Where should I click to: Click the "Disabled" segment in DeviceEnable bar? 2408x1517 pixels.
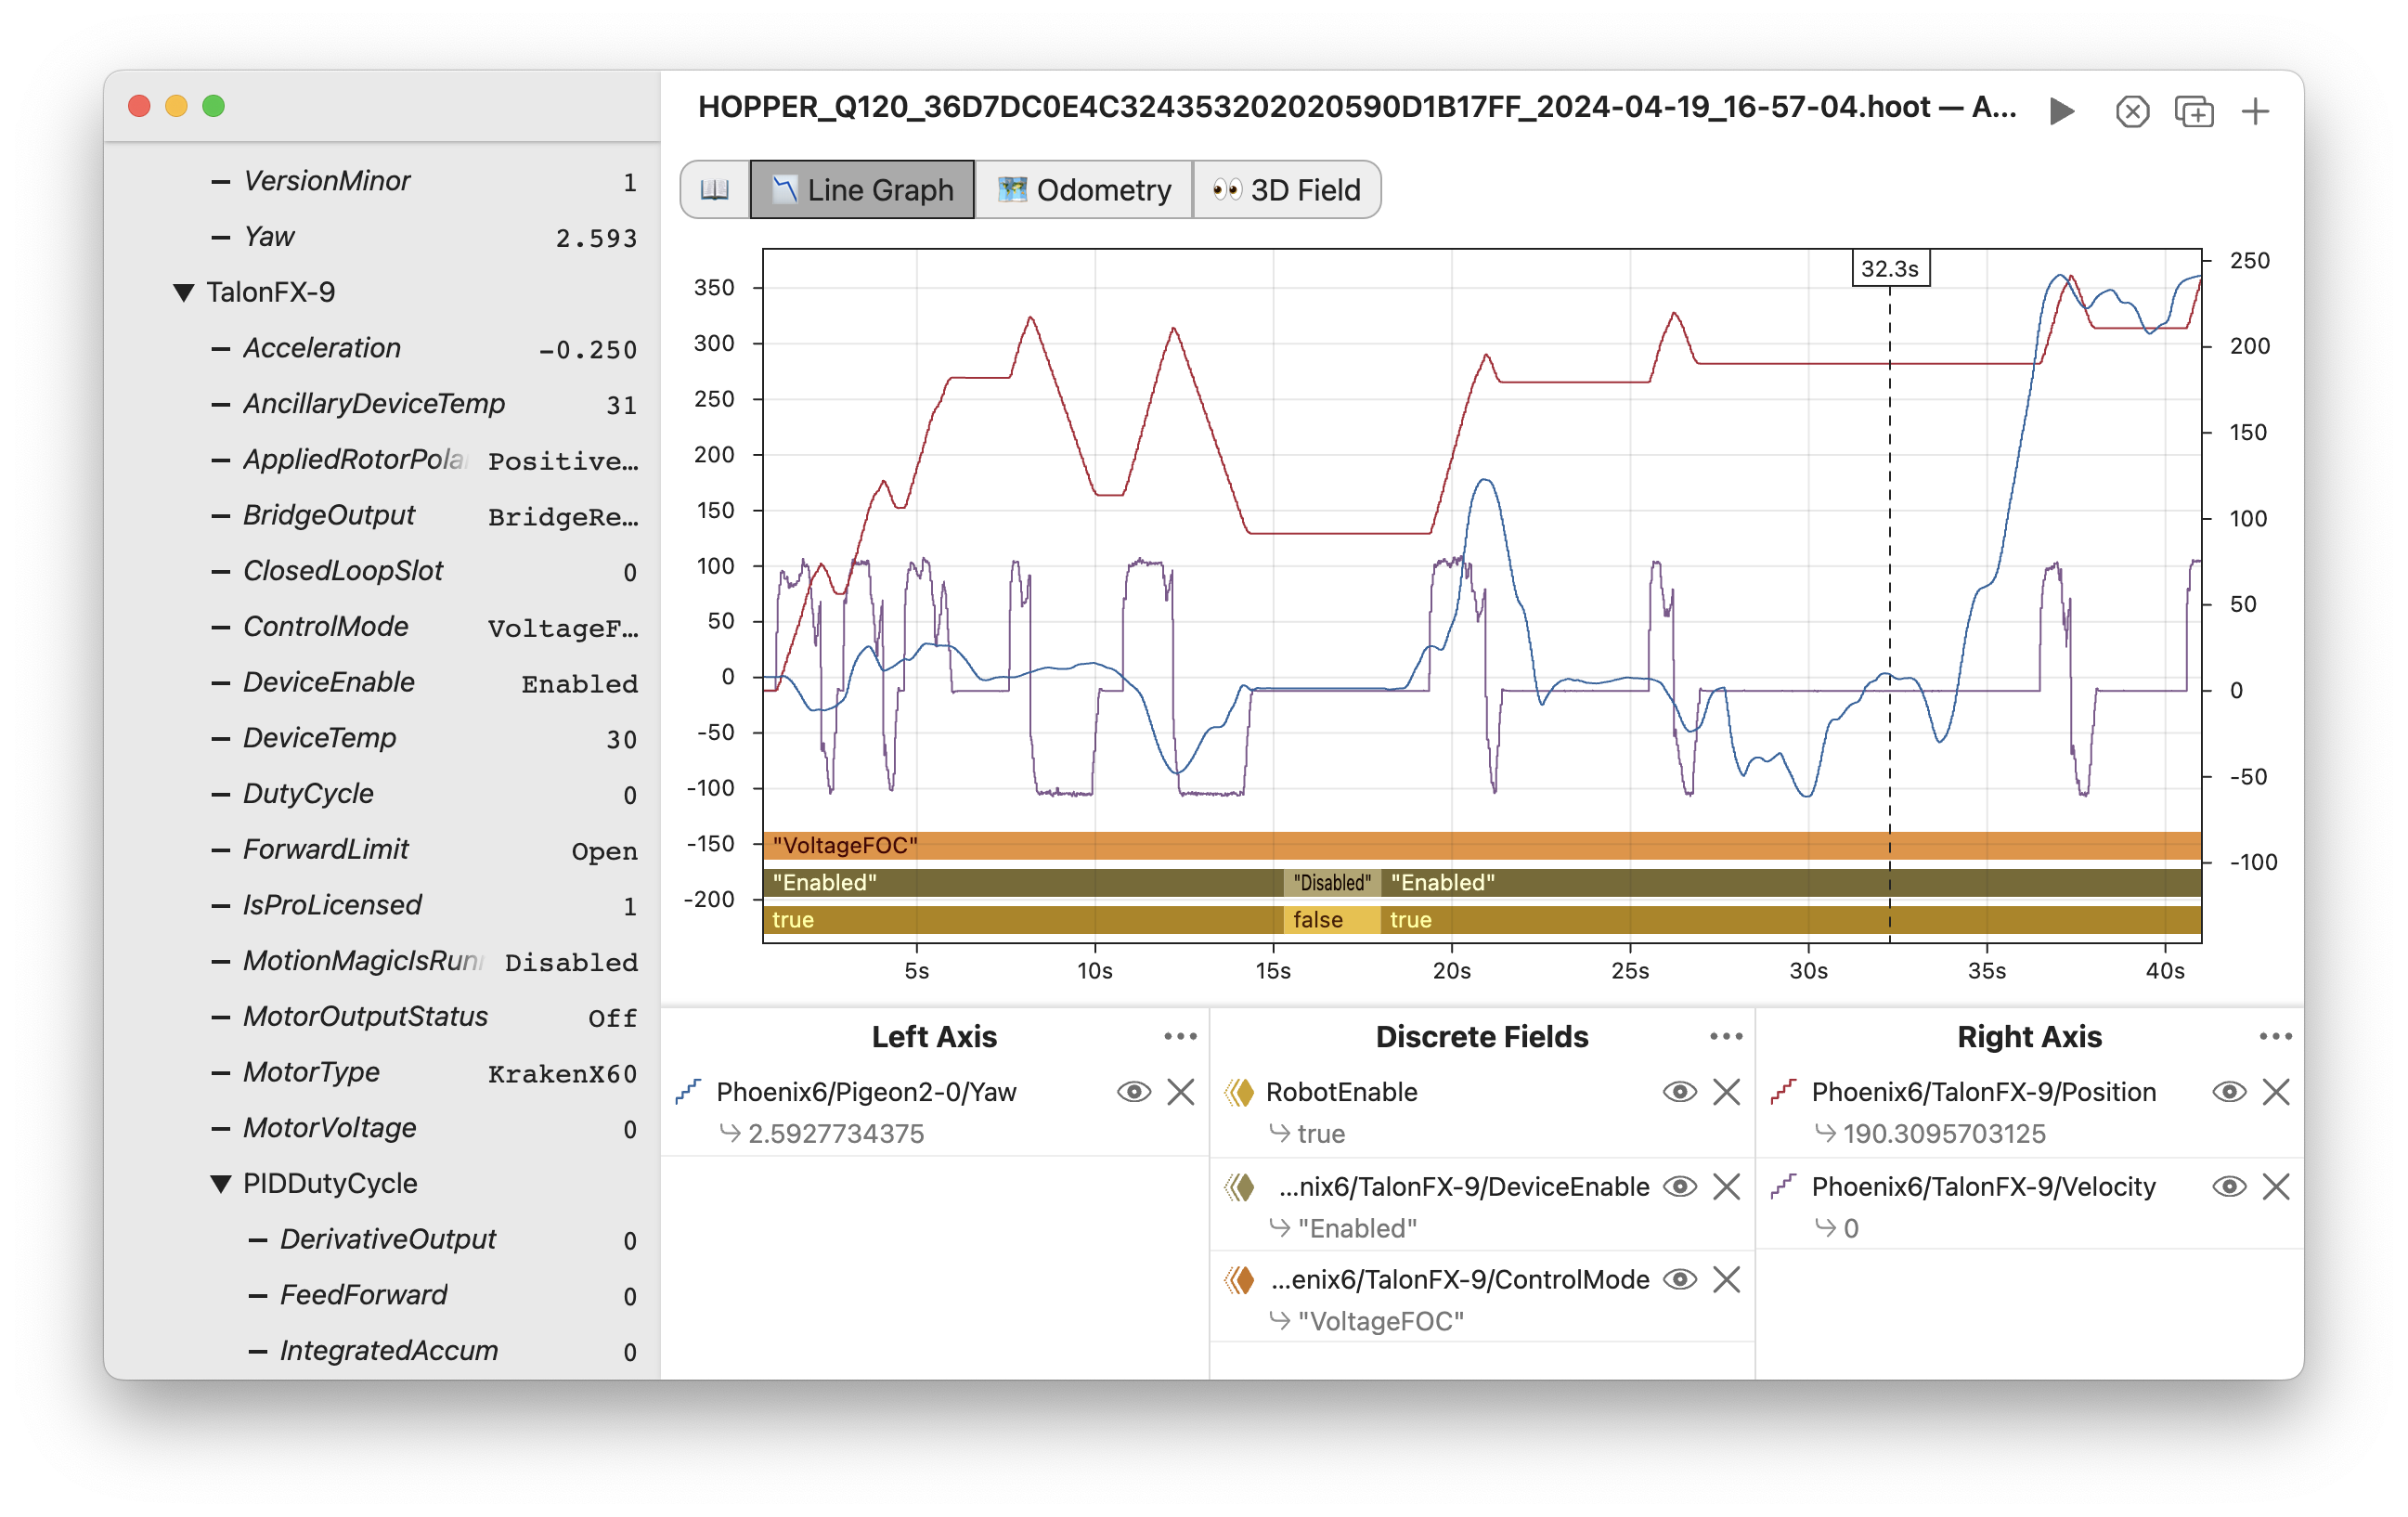1332,883
